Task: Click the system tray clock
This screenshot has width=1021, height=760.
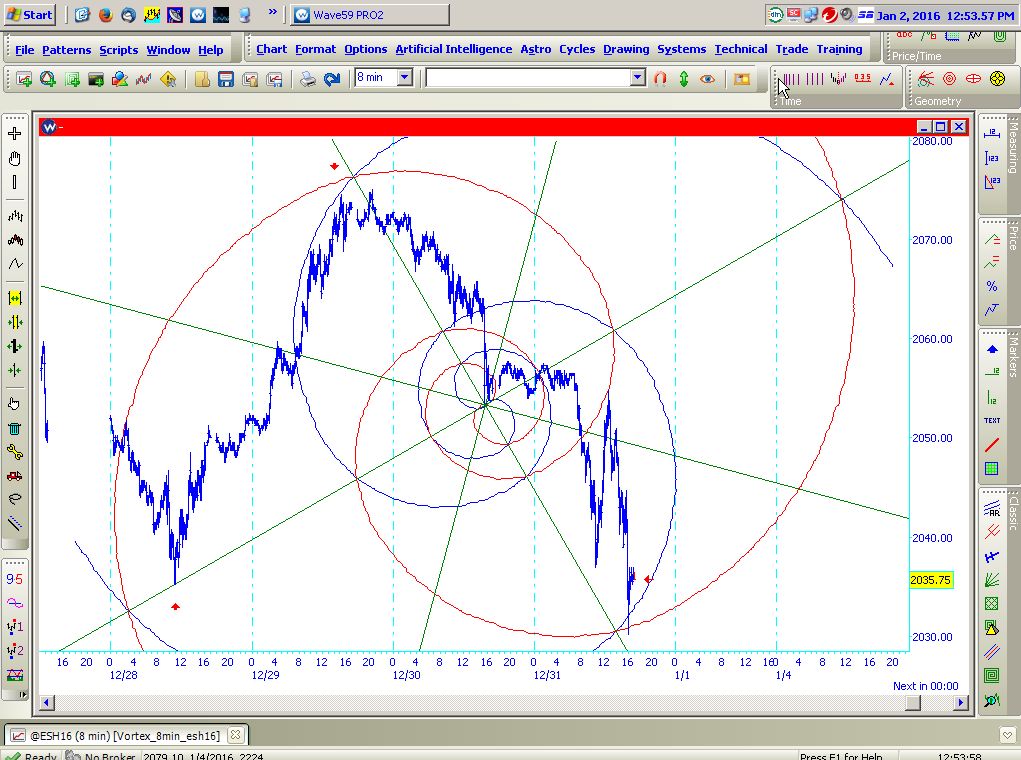Action: coord(945,15)
